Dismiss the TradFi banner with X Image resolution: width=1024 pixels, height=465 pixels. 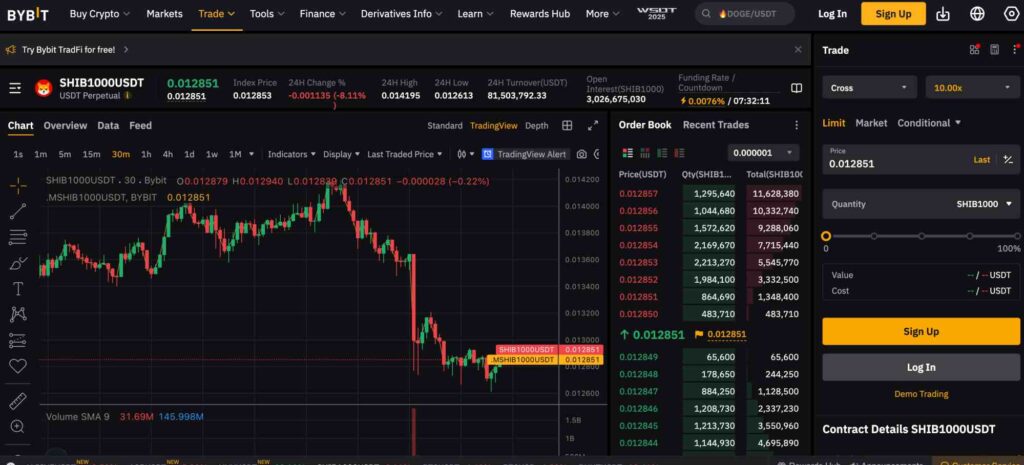click(x=798, y=50)
